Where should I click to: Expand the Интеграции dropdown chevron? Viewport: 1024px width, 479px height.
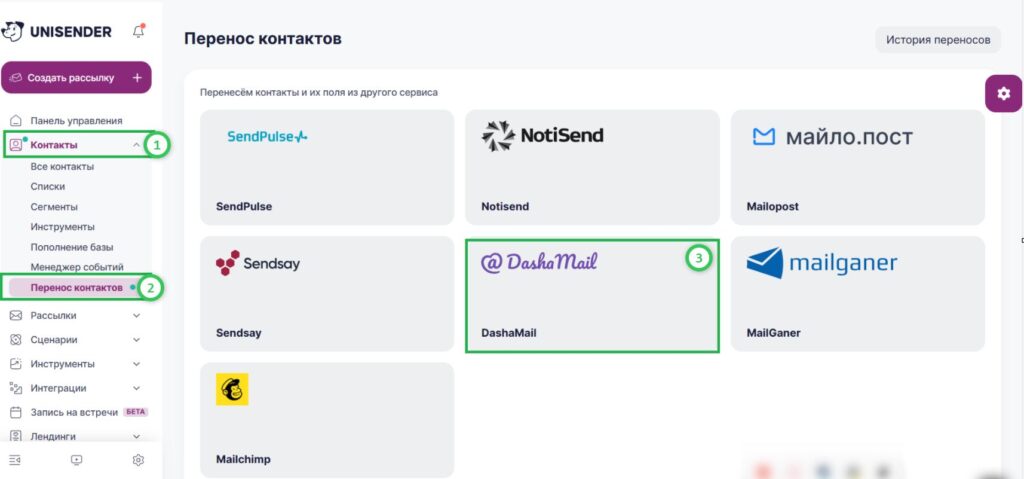pos(136,388)
